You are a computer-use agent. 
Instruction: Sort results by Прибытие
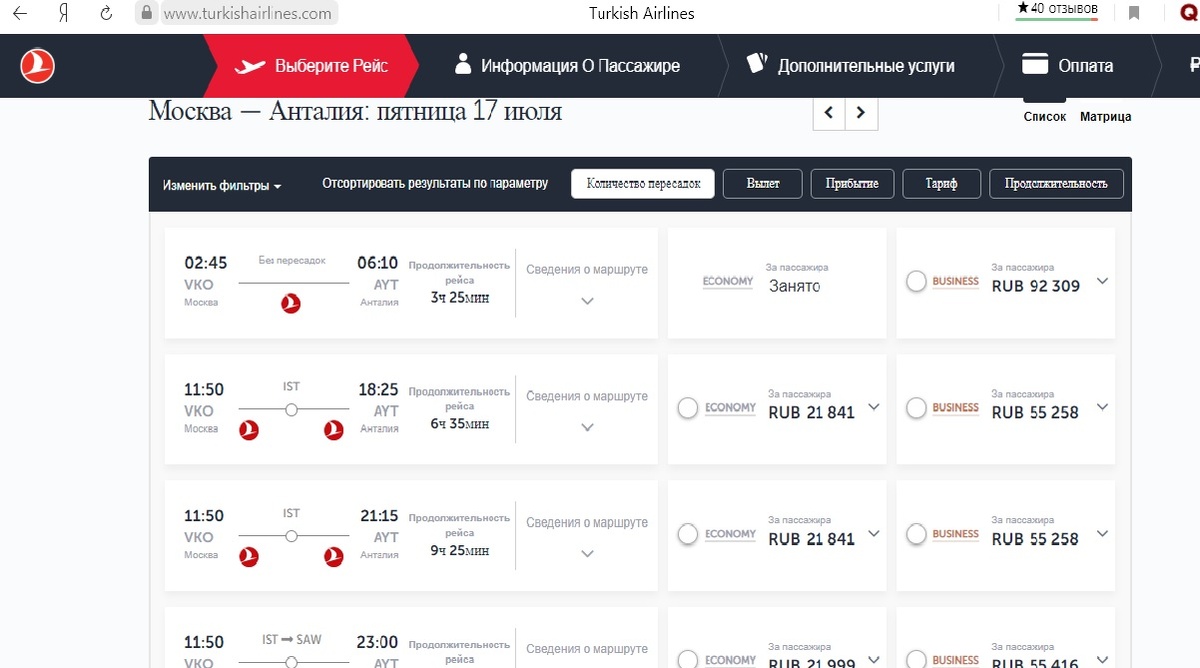pyautogui.click(x=852, y=183)
